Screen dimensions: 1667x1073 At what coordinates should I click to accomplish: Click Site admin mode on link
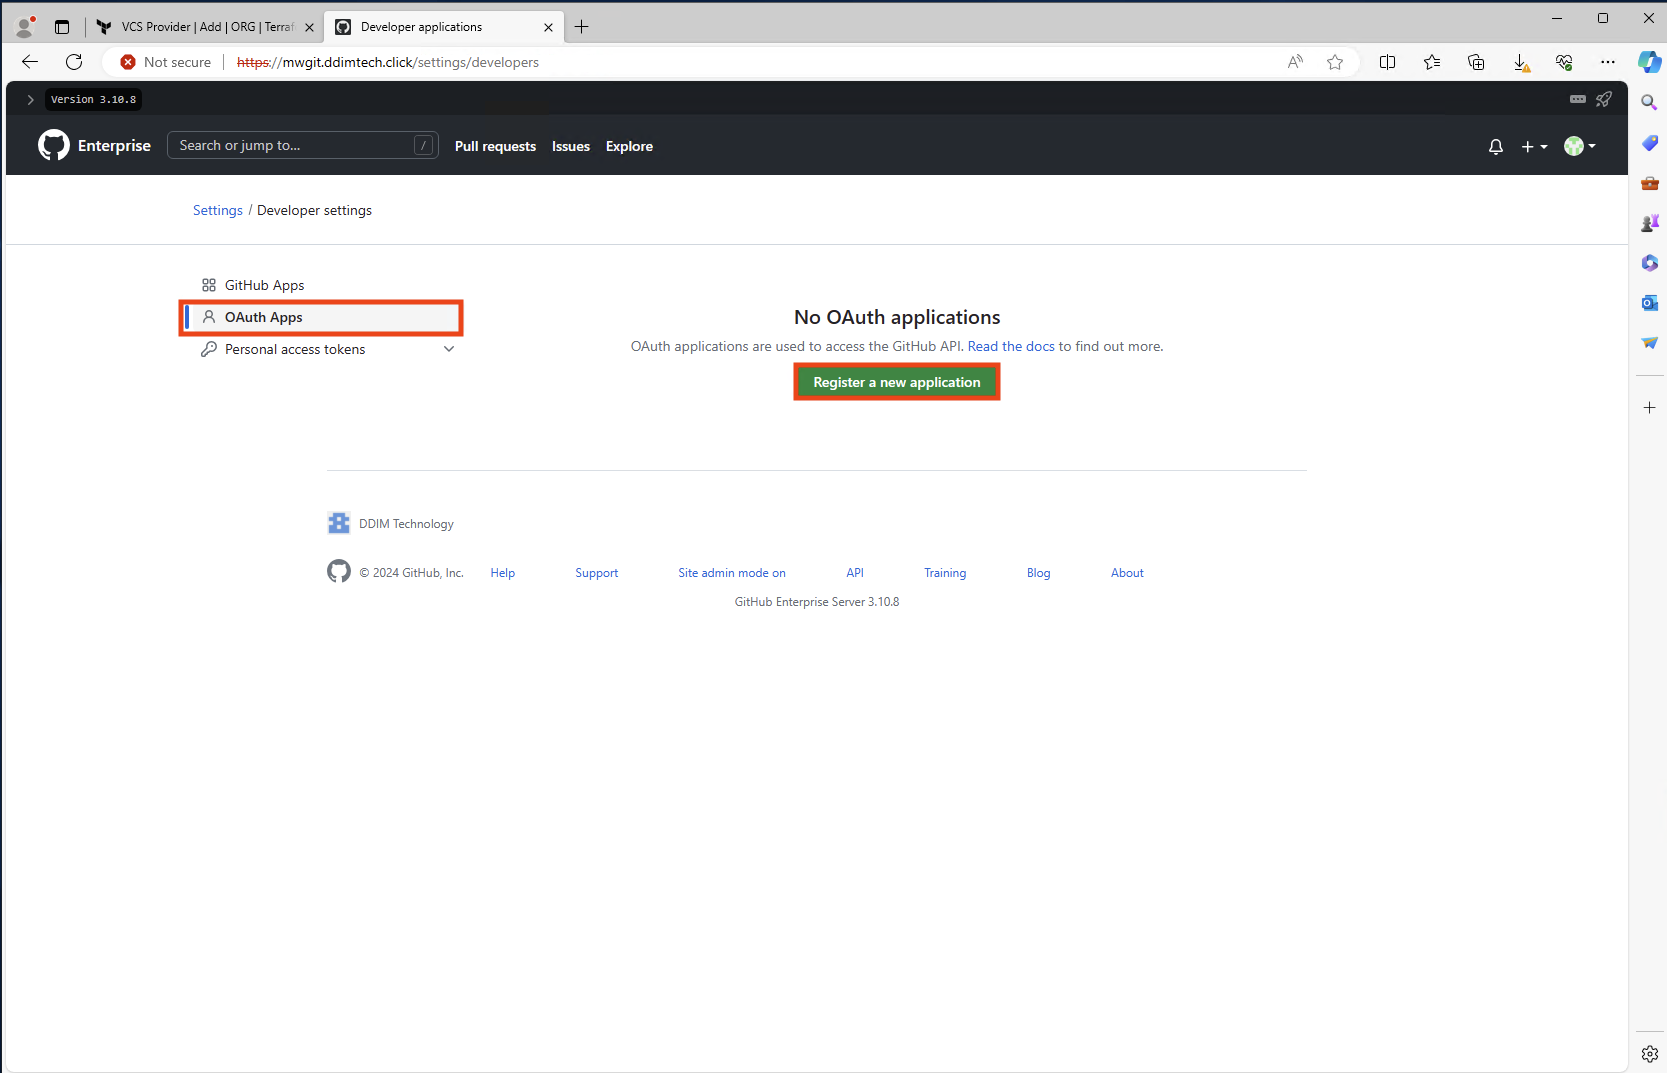pyautogui.click(x=732, y=573)
